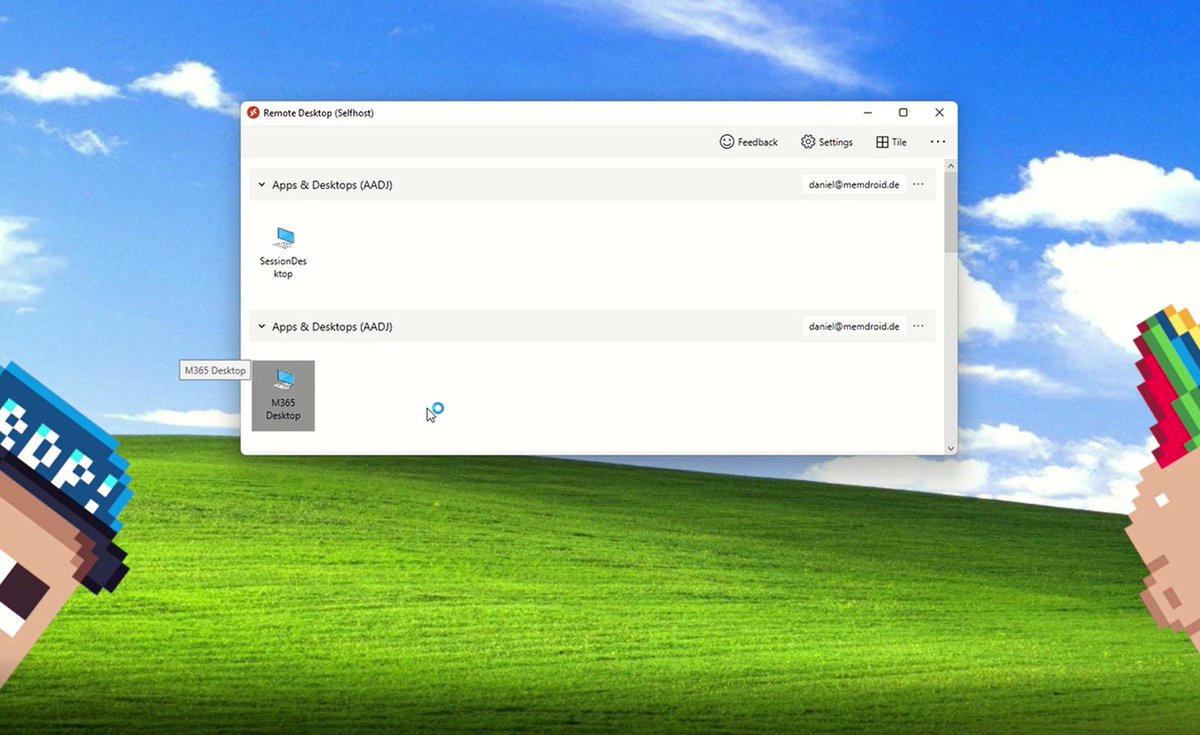Select the M365 Desktop icon
Screen dimensions: 1200x735
(x=283, y=396)
